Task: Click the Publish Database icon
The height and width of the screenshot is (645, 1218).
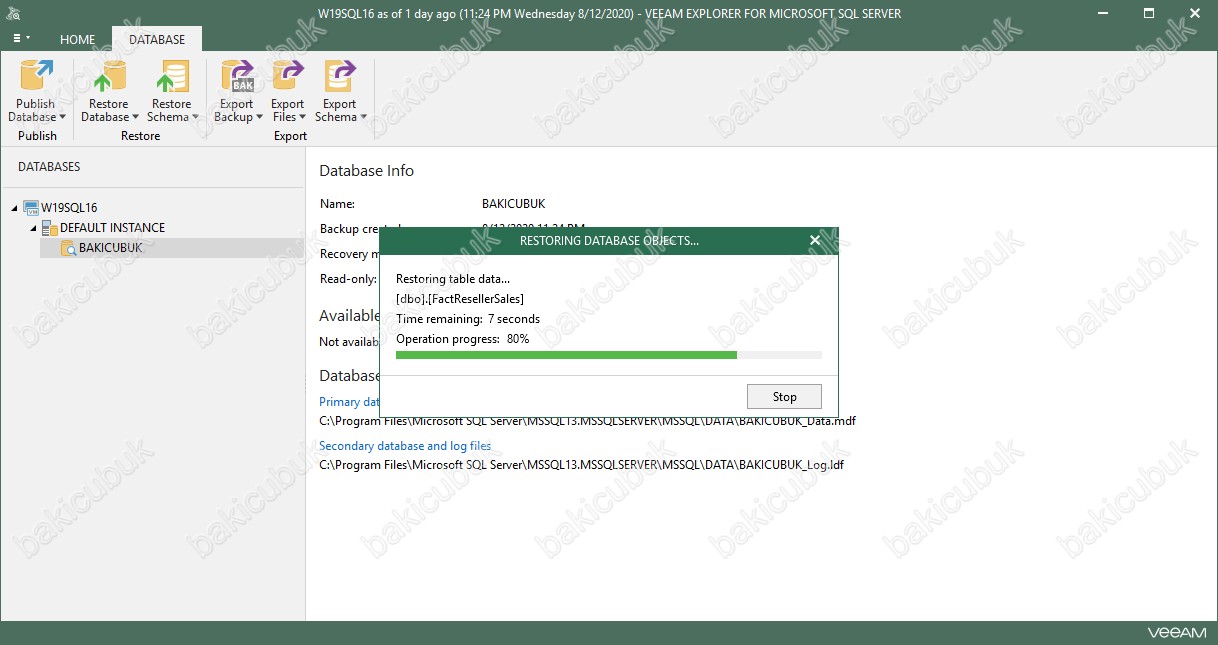Action: (36, 76)
